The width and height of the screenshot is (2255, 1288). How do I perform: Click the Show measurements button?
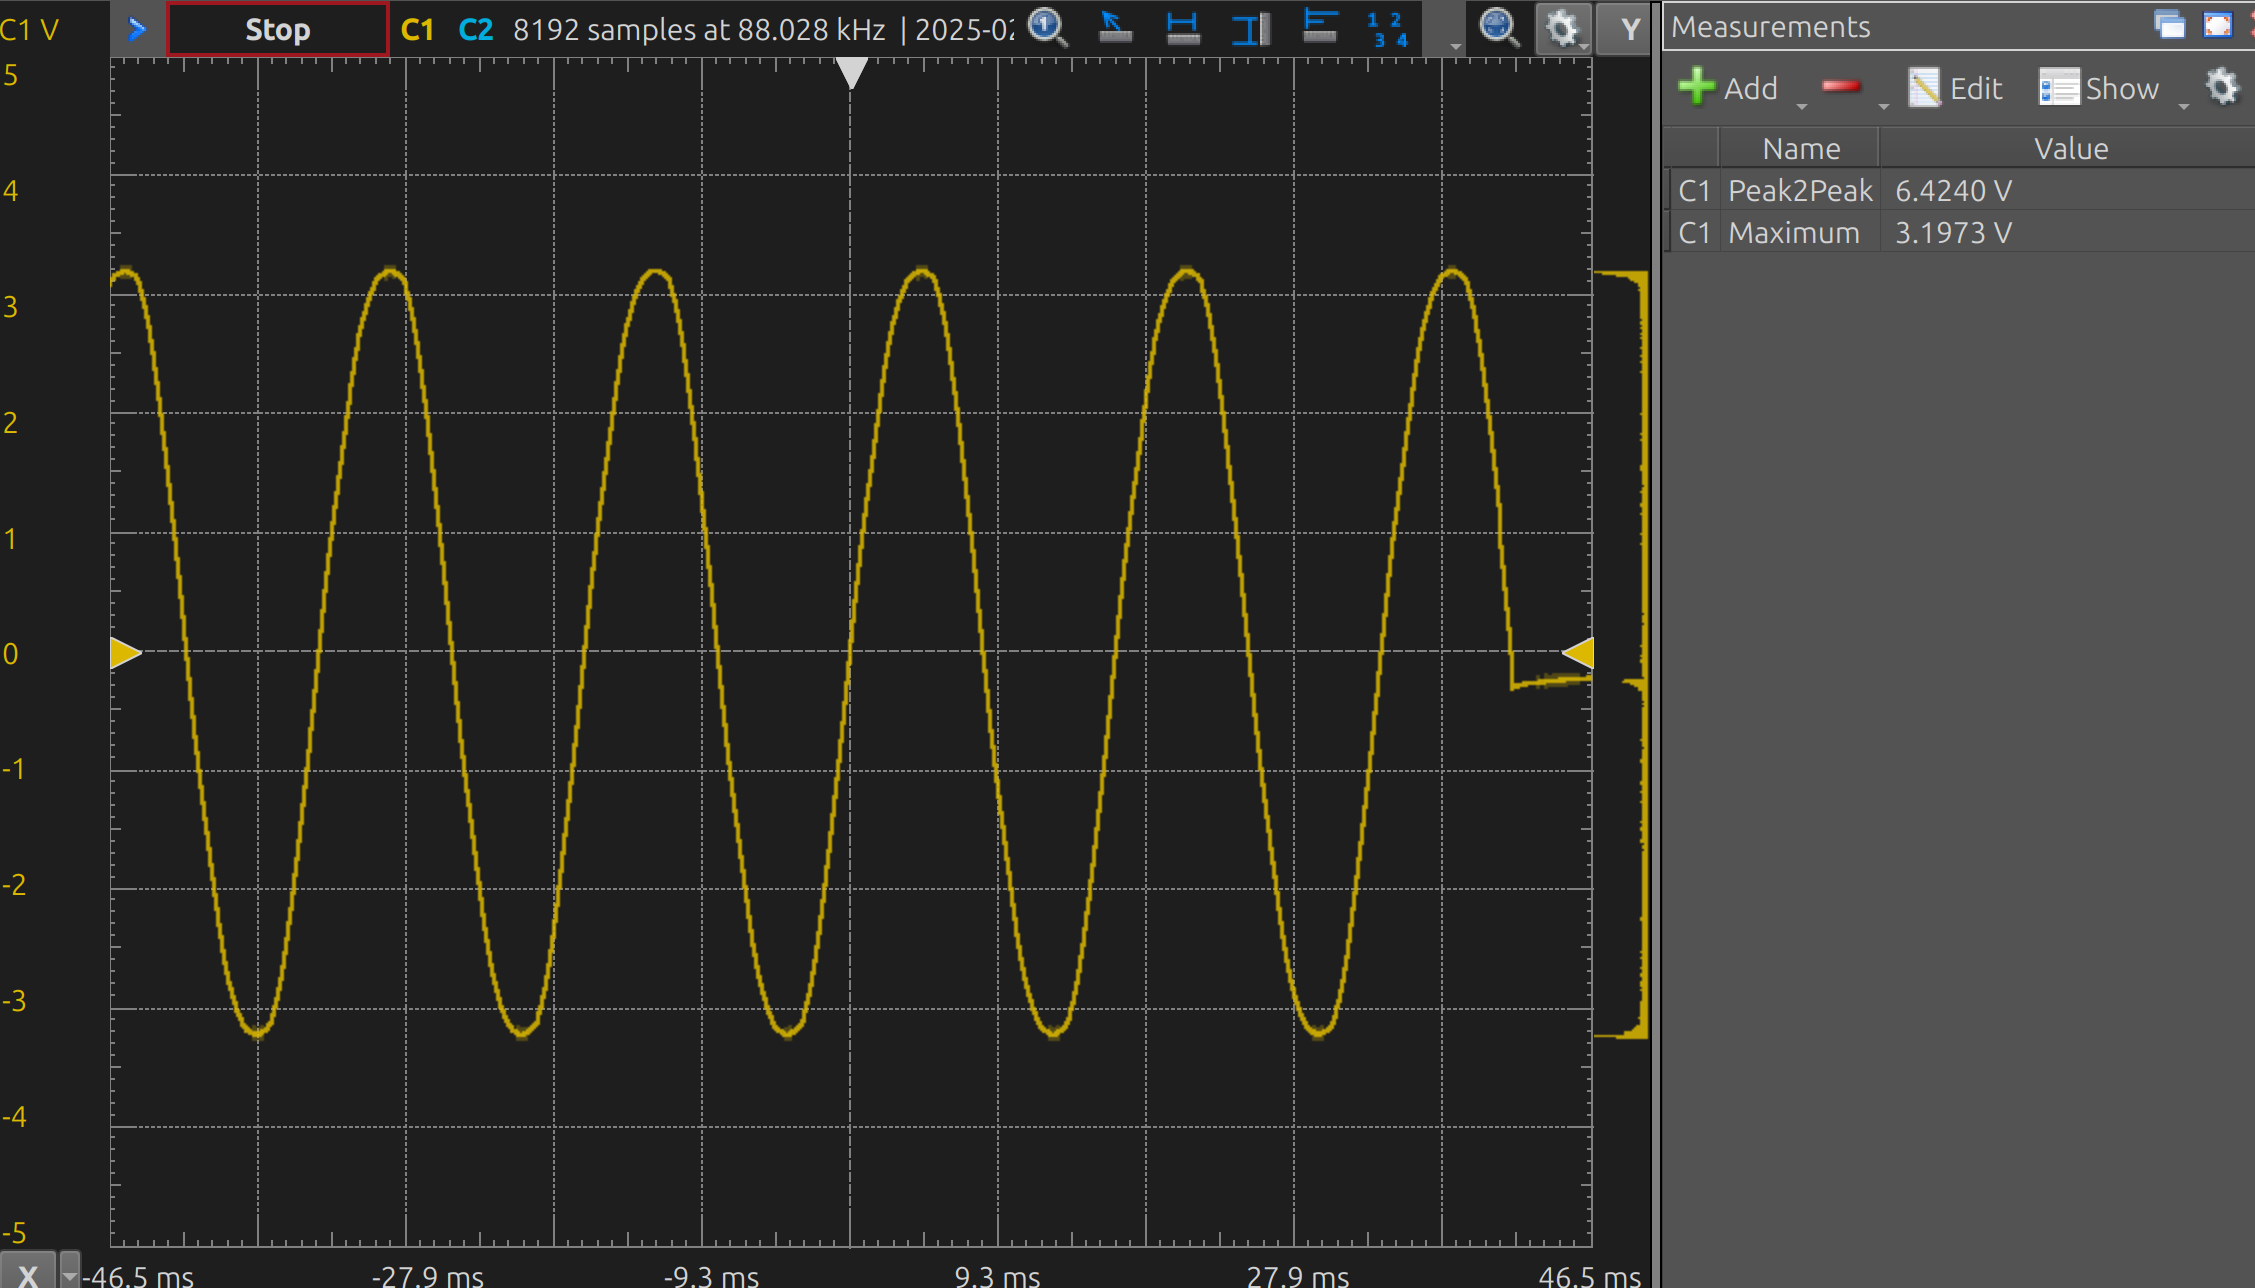2098,88
